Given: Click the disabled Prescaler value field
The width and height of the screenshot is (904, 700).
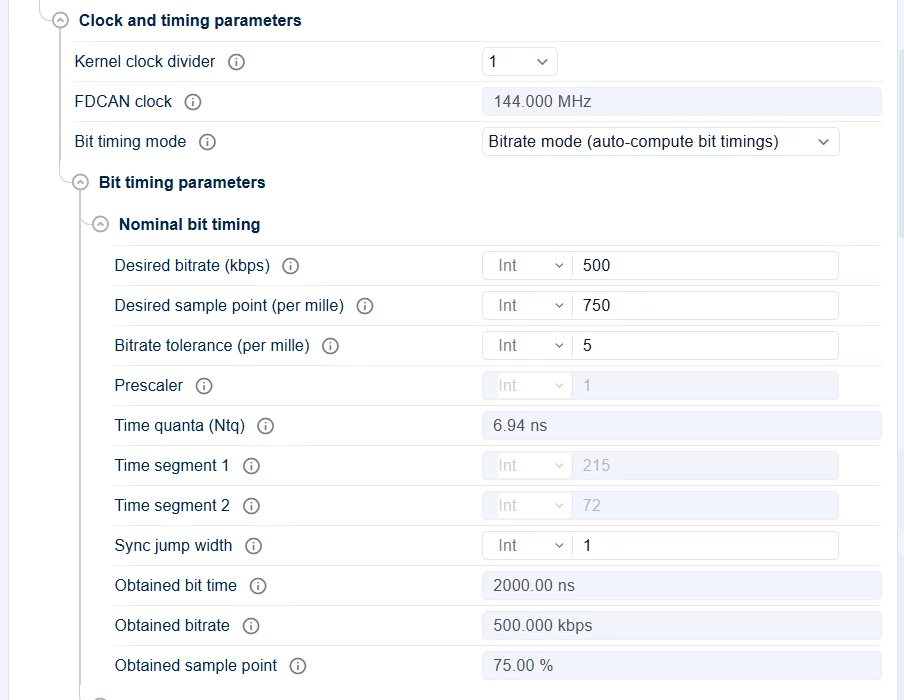Looking at the screenshot, I should click(705, 386).
